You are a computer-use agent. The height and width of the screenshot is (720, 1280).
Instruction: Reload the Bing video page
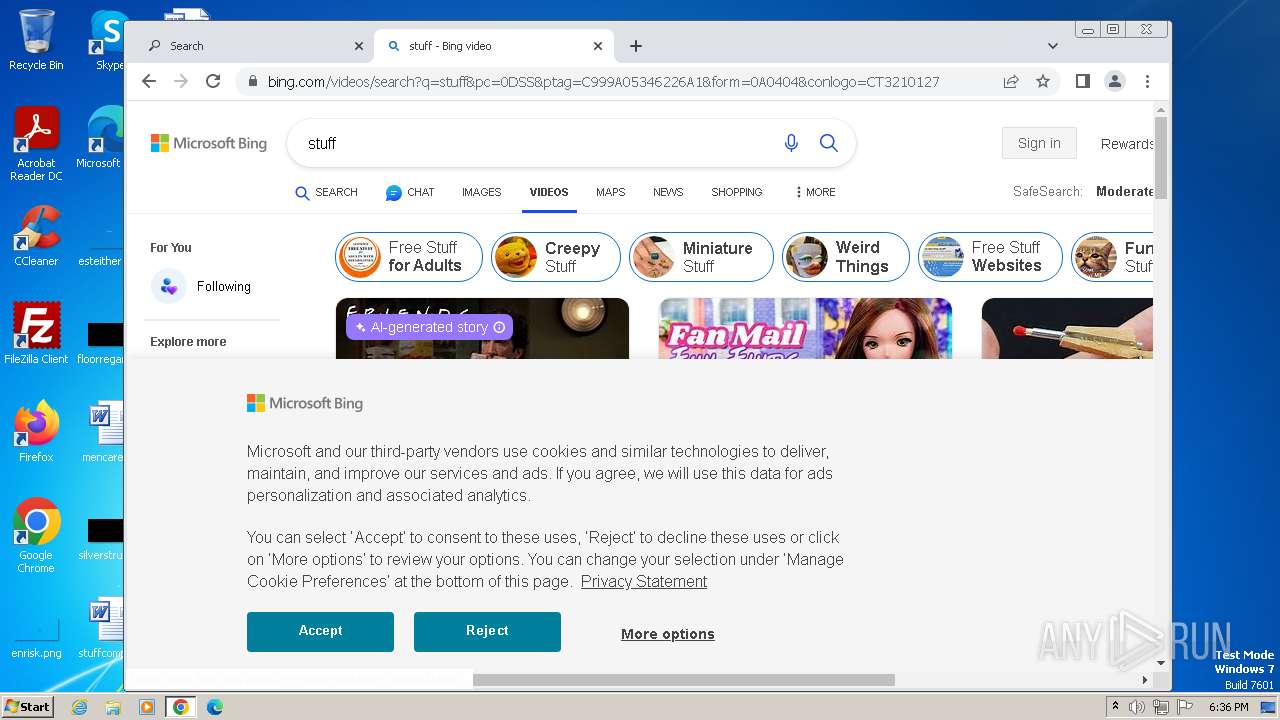(x=213, y=81)
